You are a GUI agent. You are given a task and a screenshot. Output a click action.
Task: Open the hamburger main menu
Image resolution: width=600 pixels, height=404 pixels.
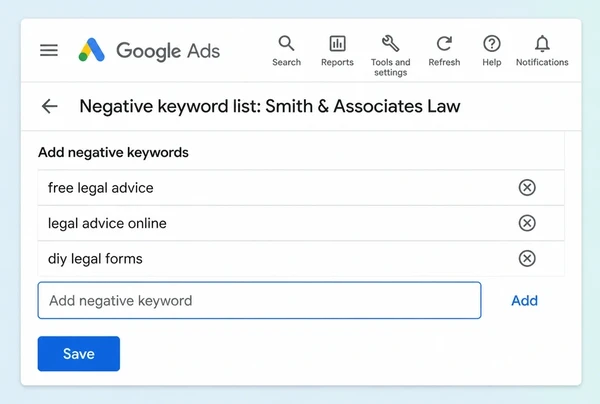tap(49, 50)
